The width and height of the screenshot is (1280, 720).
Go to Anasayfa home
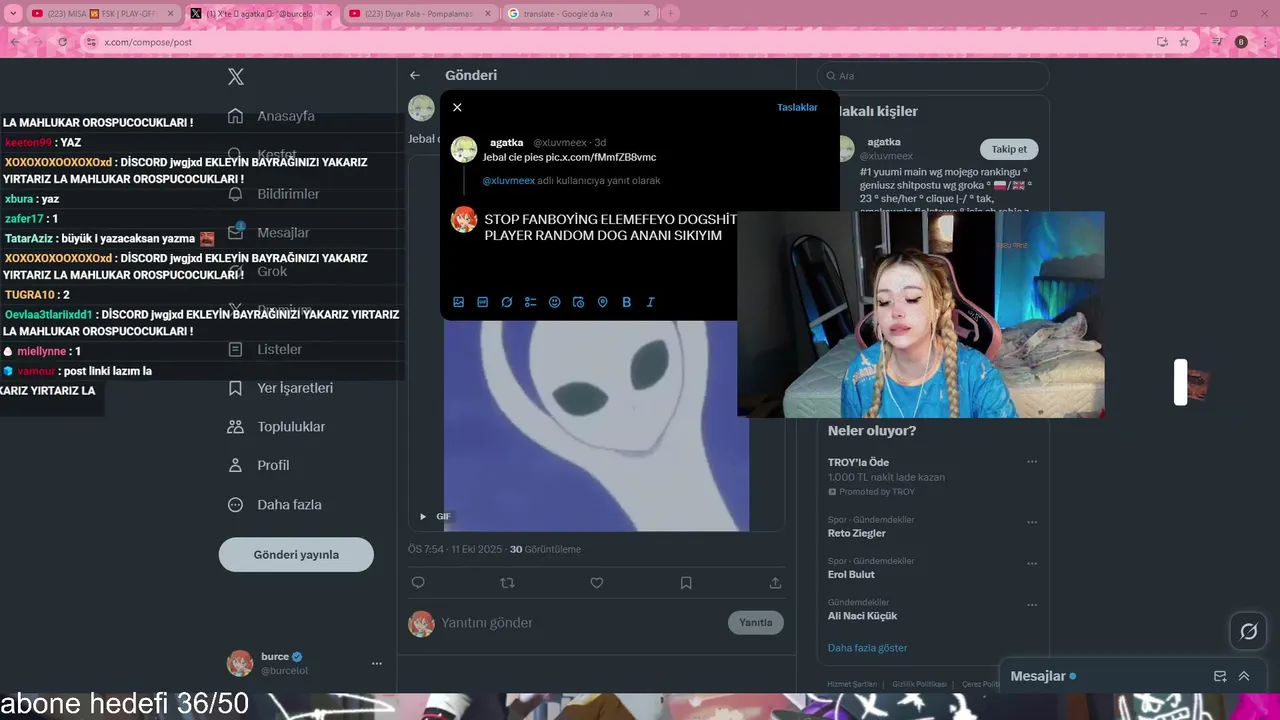(x=272, y=116)
